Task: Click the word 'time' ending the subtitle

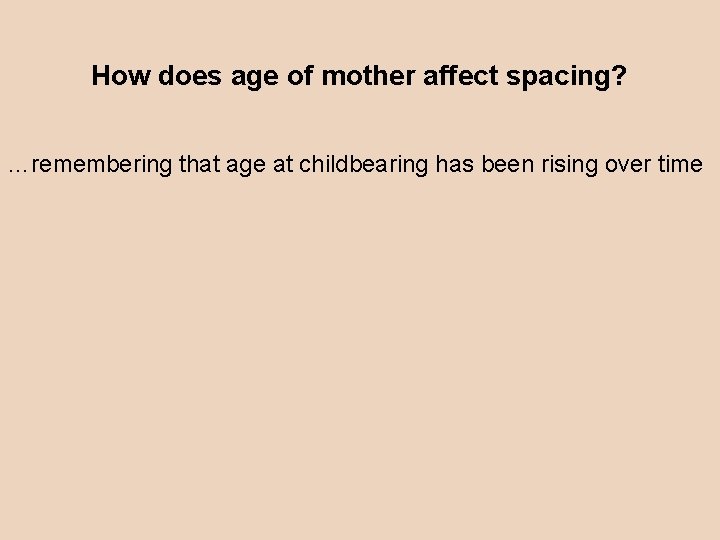Action: click(x=680, y=165)
